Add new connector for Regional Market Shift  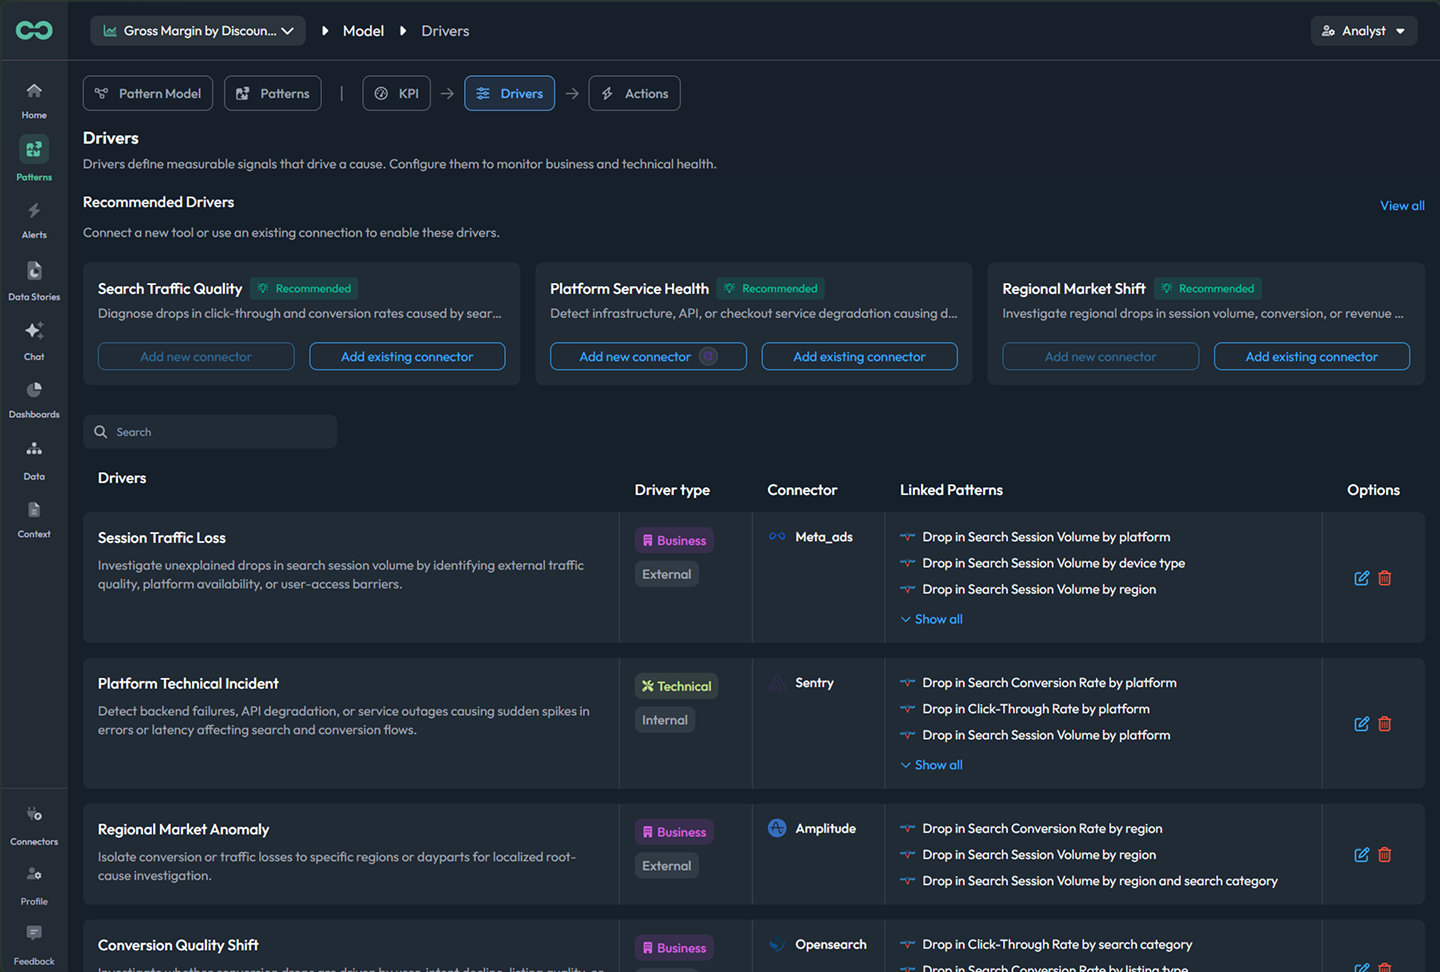pyautogui.click(x=1100, y=356)
